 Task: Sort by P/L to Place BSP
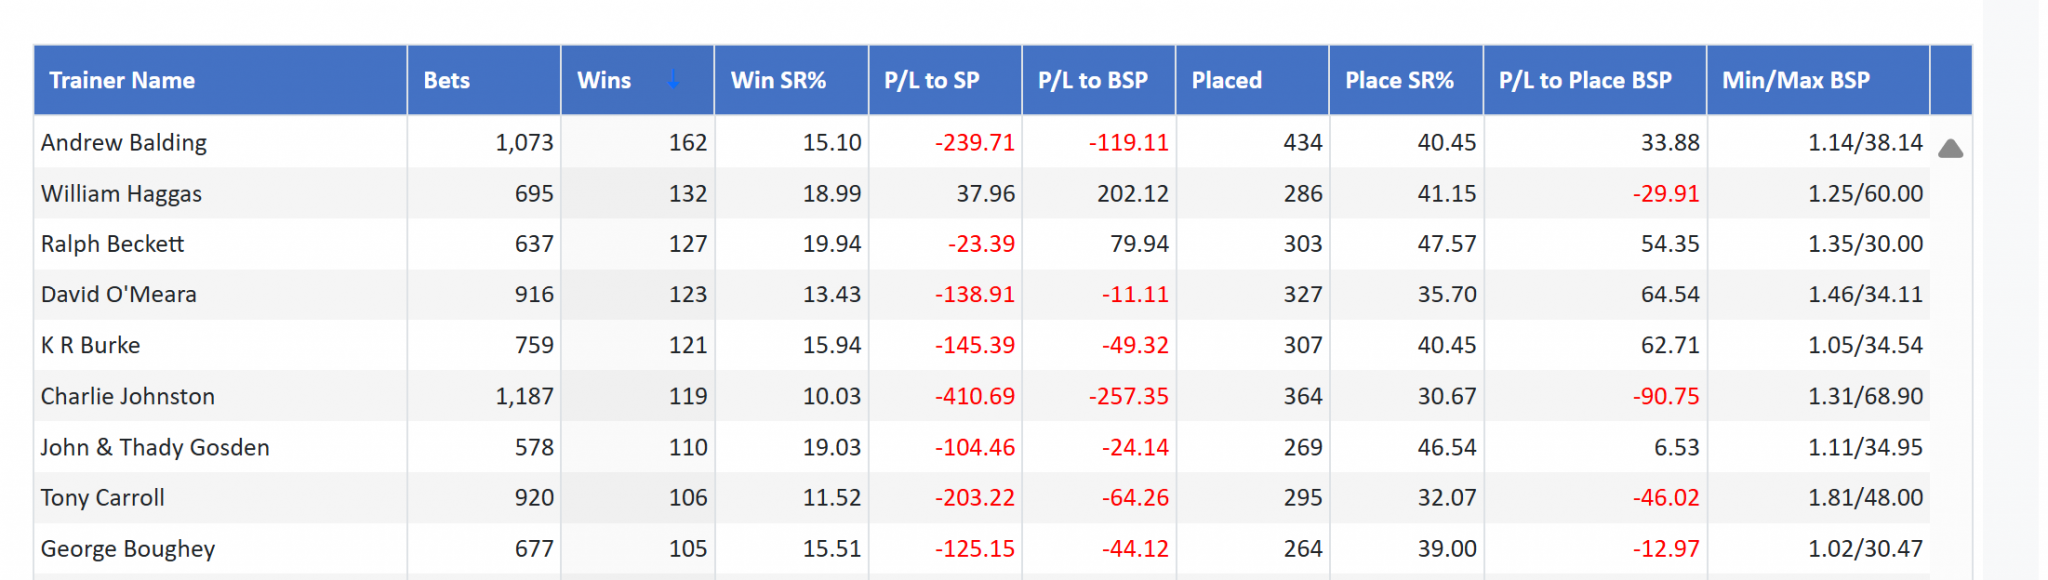point(1585,80)
